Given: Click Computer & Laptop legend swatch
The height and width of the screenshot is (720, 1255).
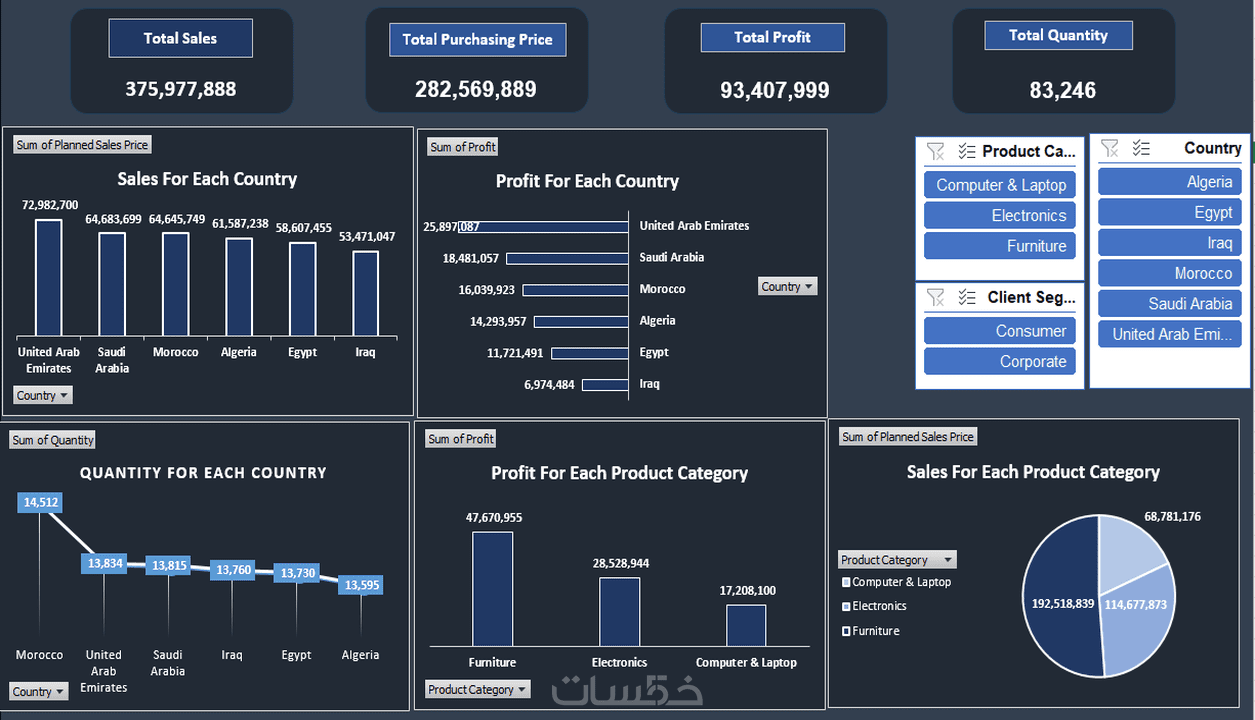Looking at the screenshot, I should point(846,582).
